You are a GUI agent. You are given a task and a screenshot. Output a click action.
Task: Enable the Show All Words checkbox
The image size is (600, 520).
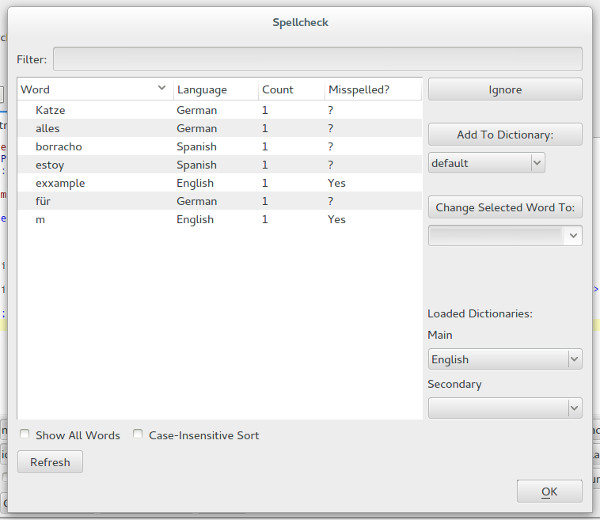[x=25, y=435]
